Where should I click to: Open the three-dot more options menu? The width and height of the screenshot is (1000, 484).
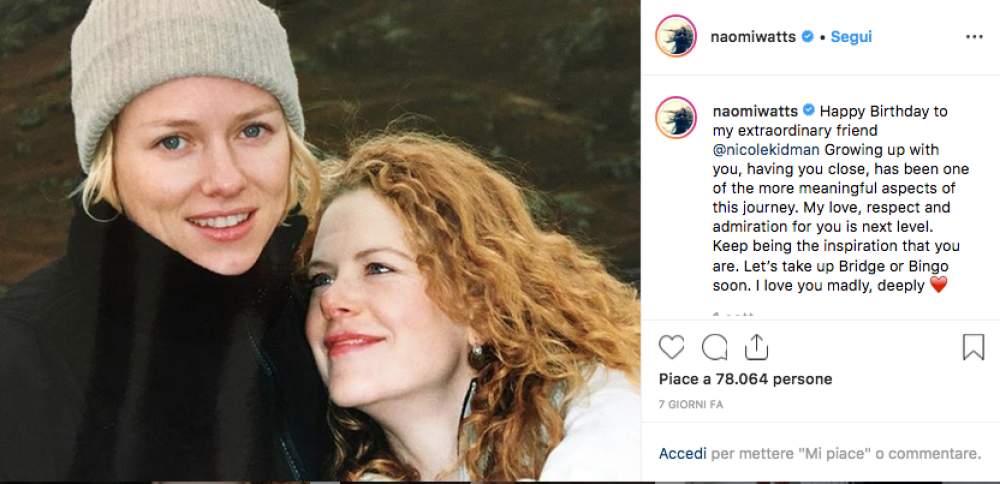click(x=974, y=37)
